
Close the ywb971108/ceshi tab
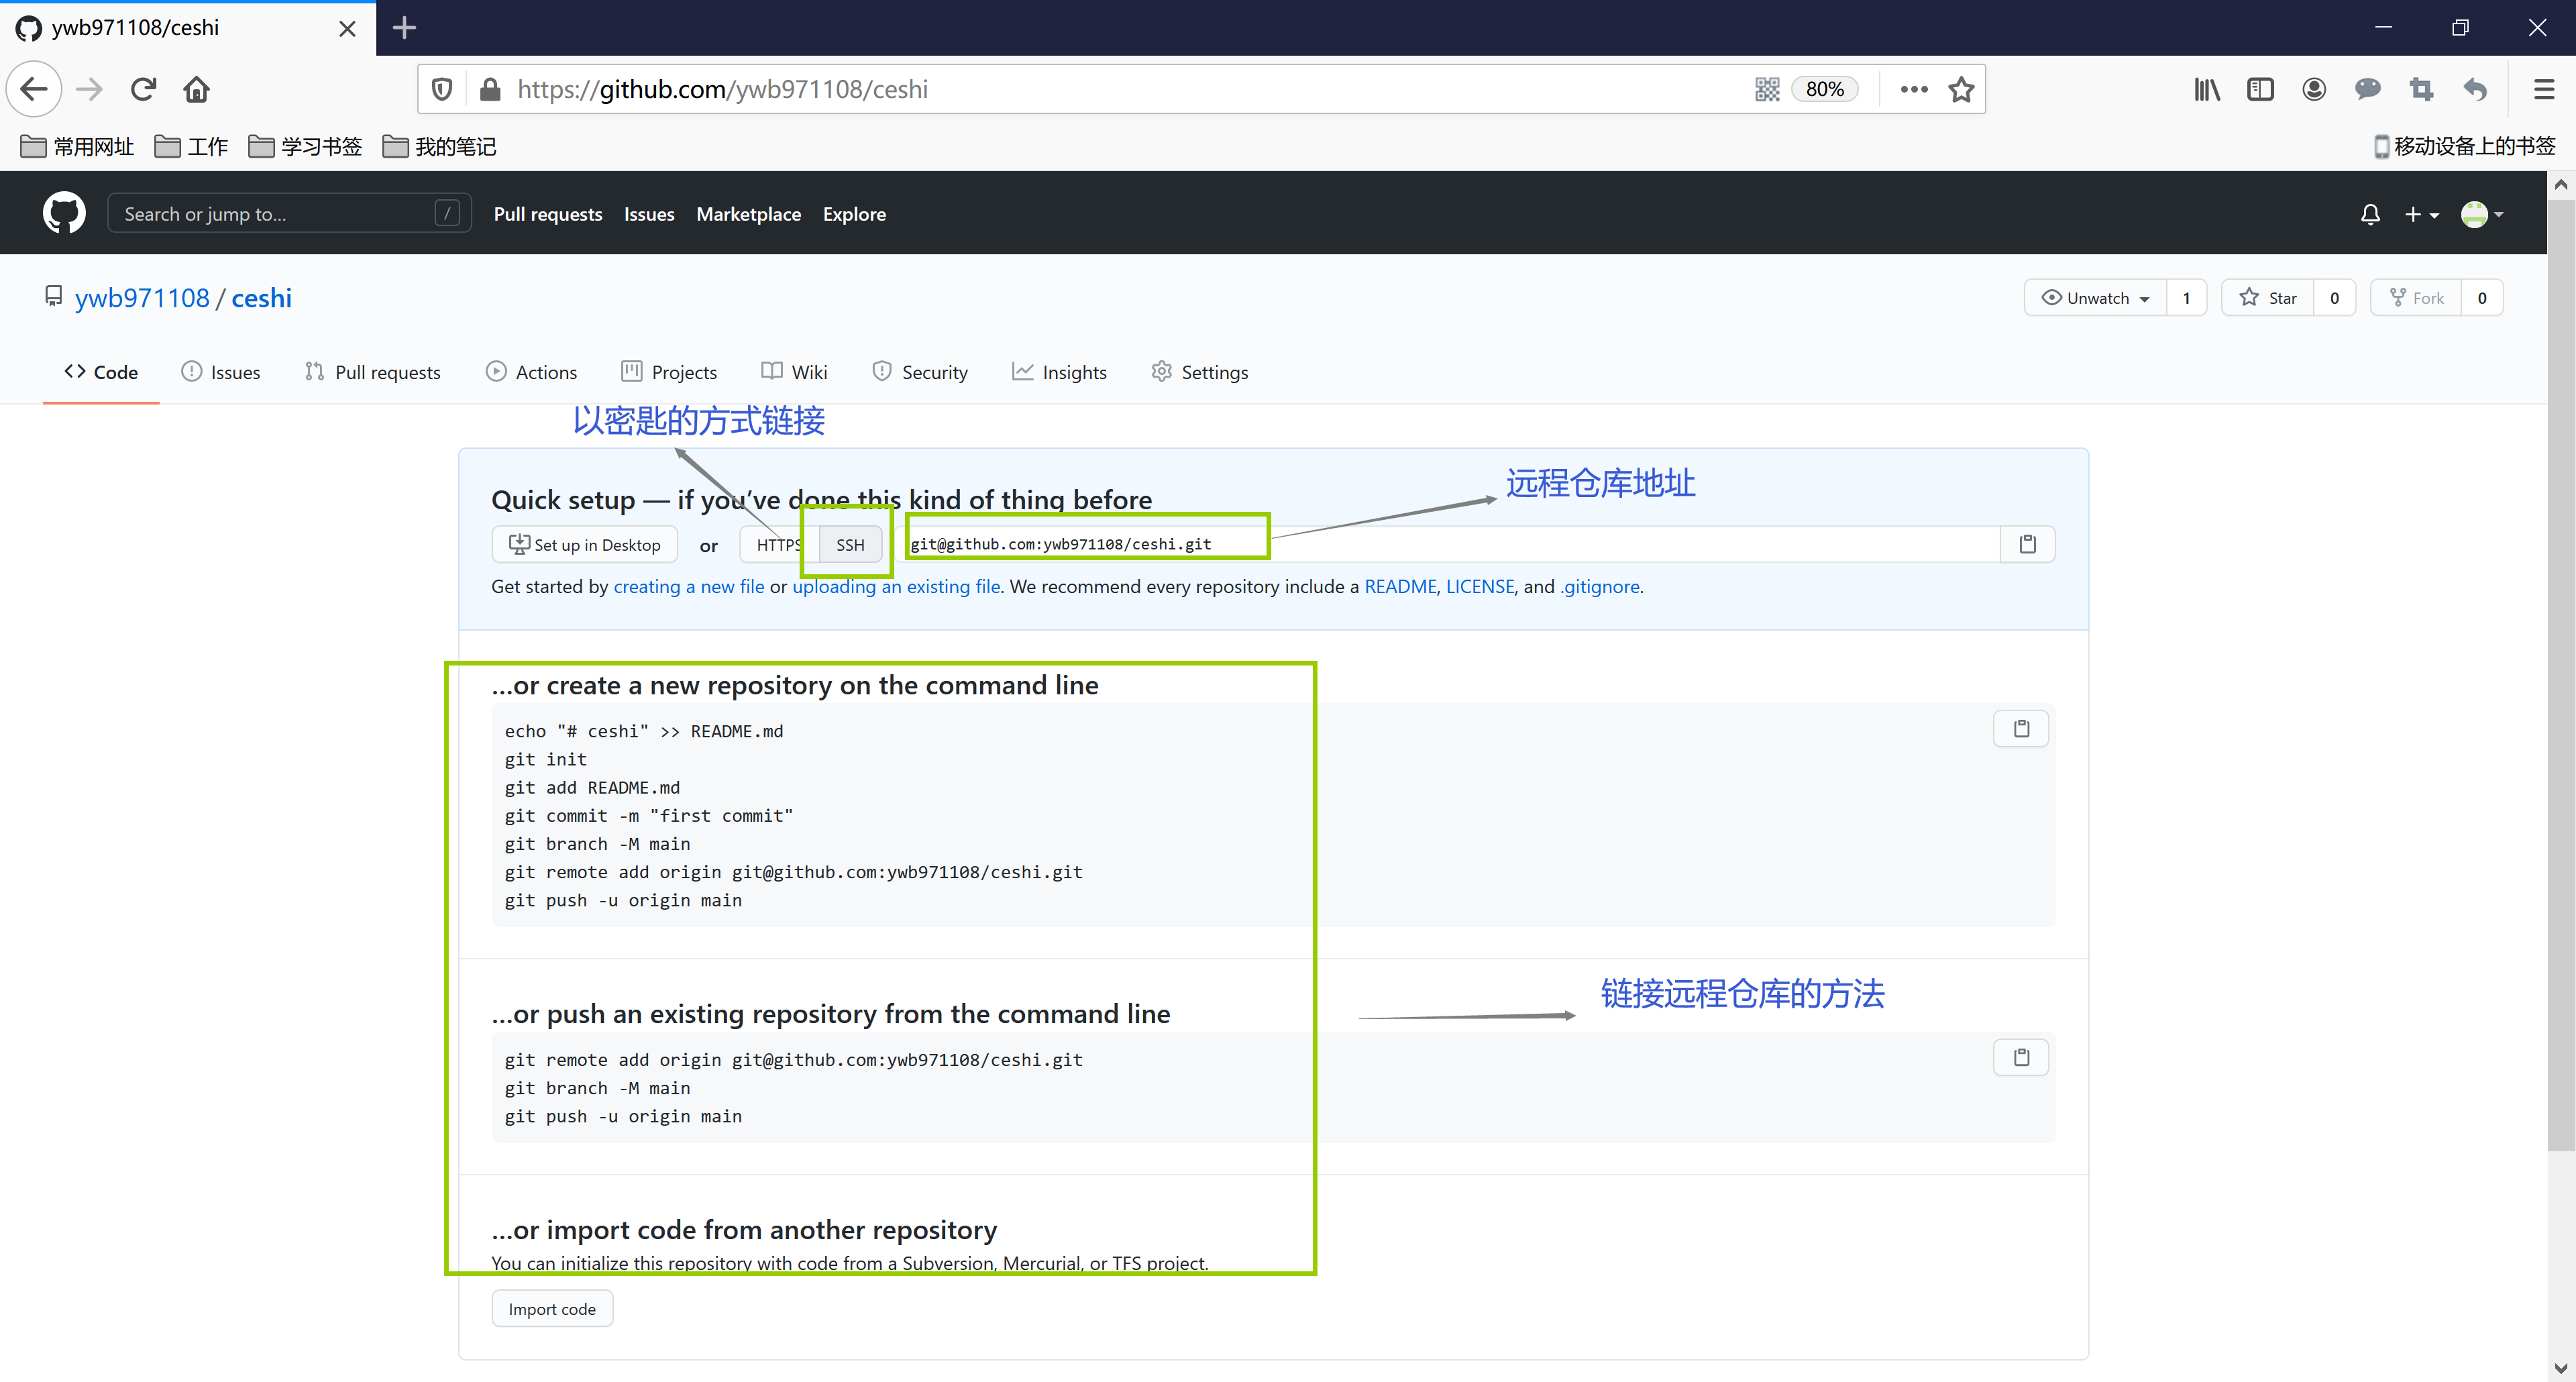coord(347,28)
